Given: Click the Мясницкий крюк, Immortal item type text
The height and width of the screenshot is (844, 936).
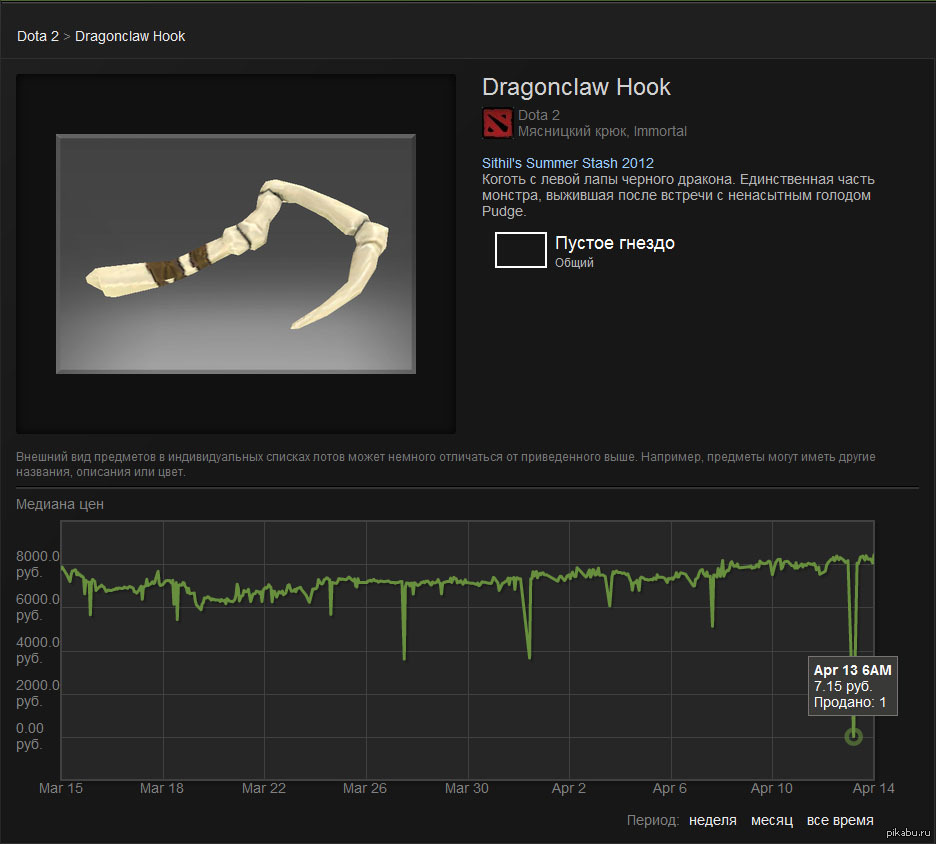Looking at the screenshot, I should (x=602, y=131).
